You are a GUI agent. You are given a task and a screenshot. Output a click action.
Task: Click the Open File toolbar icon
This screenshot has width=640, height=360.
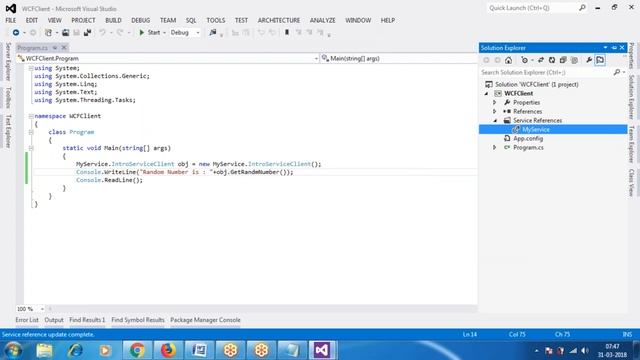(x=65, y=32)
